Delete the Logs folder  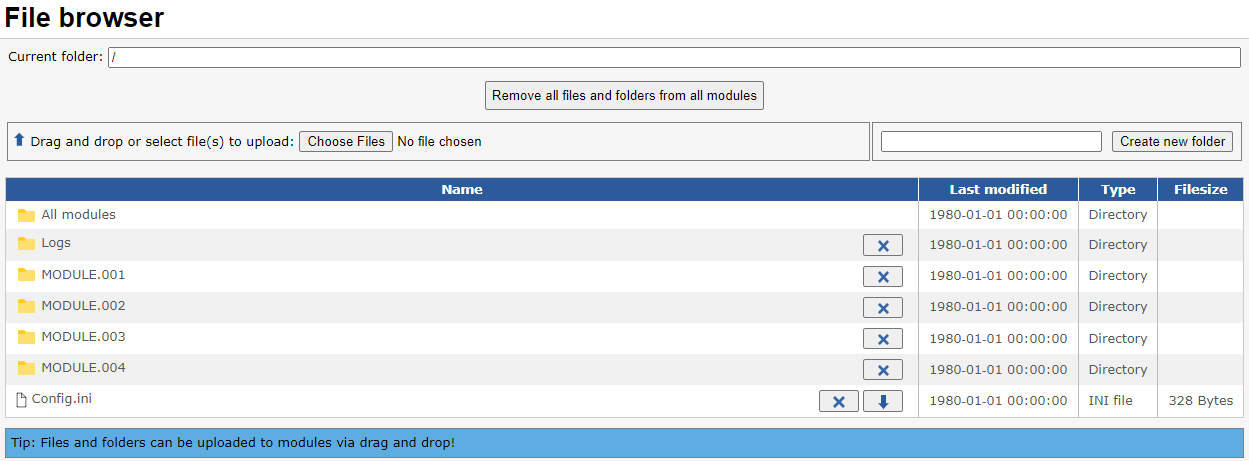tap(882, 245)
